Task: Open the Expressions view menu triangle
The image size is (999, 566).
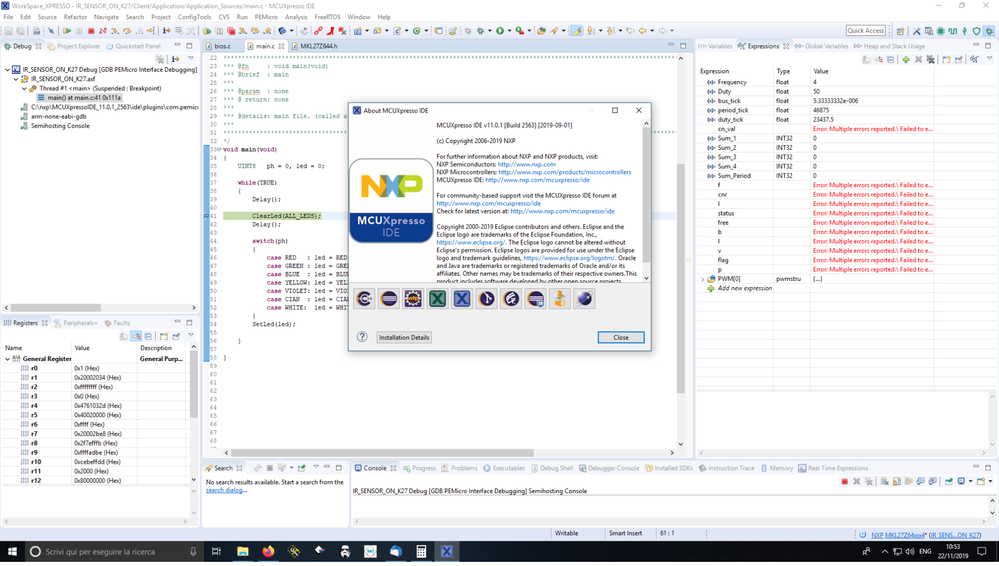Action: point(989,59)
